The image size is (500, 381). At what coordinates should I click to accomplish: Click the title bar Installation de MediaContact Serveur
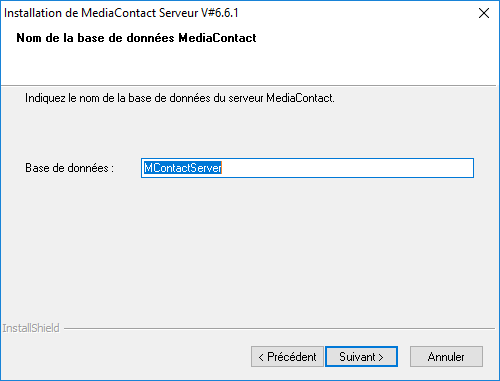(x=121, y=13)
